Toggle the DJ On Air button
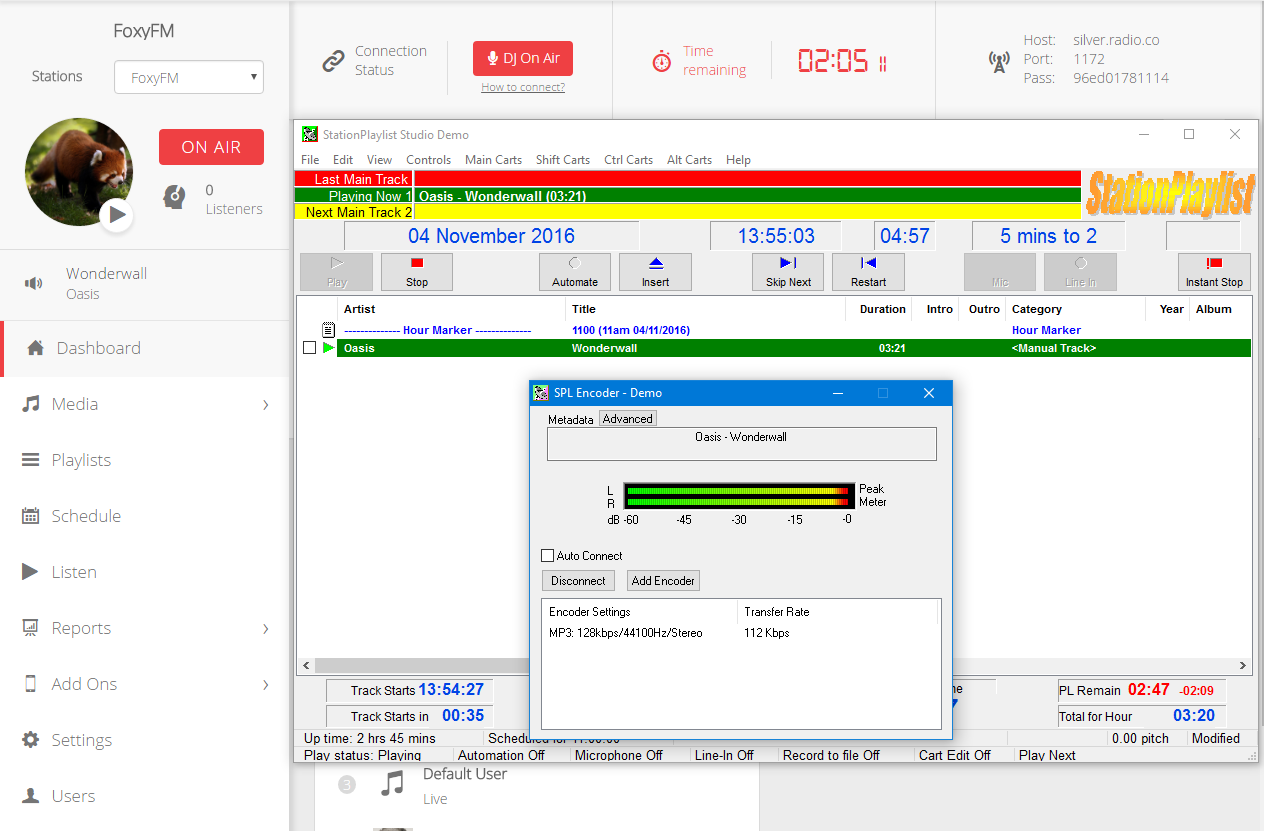This screenshot has width=1264, height=831. click(x=523, y=59)
